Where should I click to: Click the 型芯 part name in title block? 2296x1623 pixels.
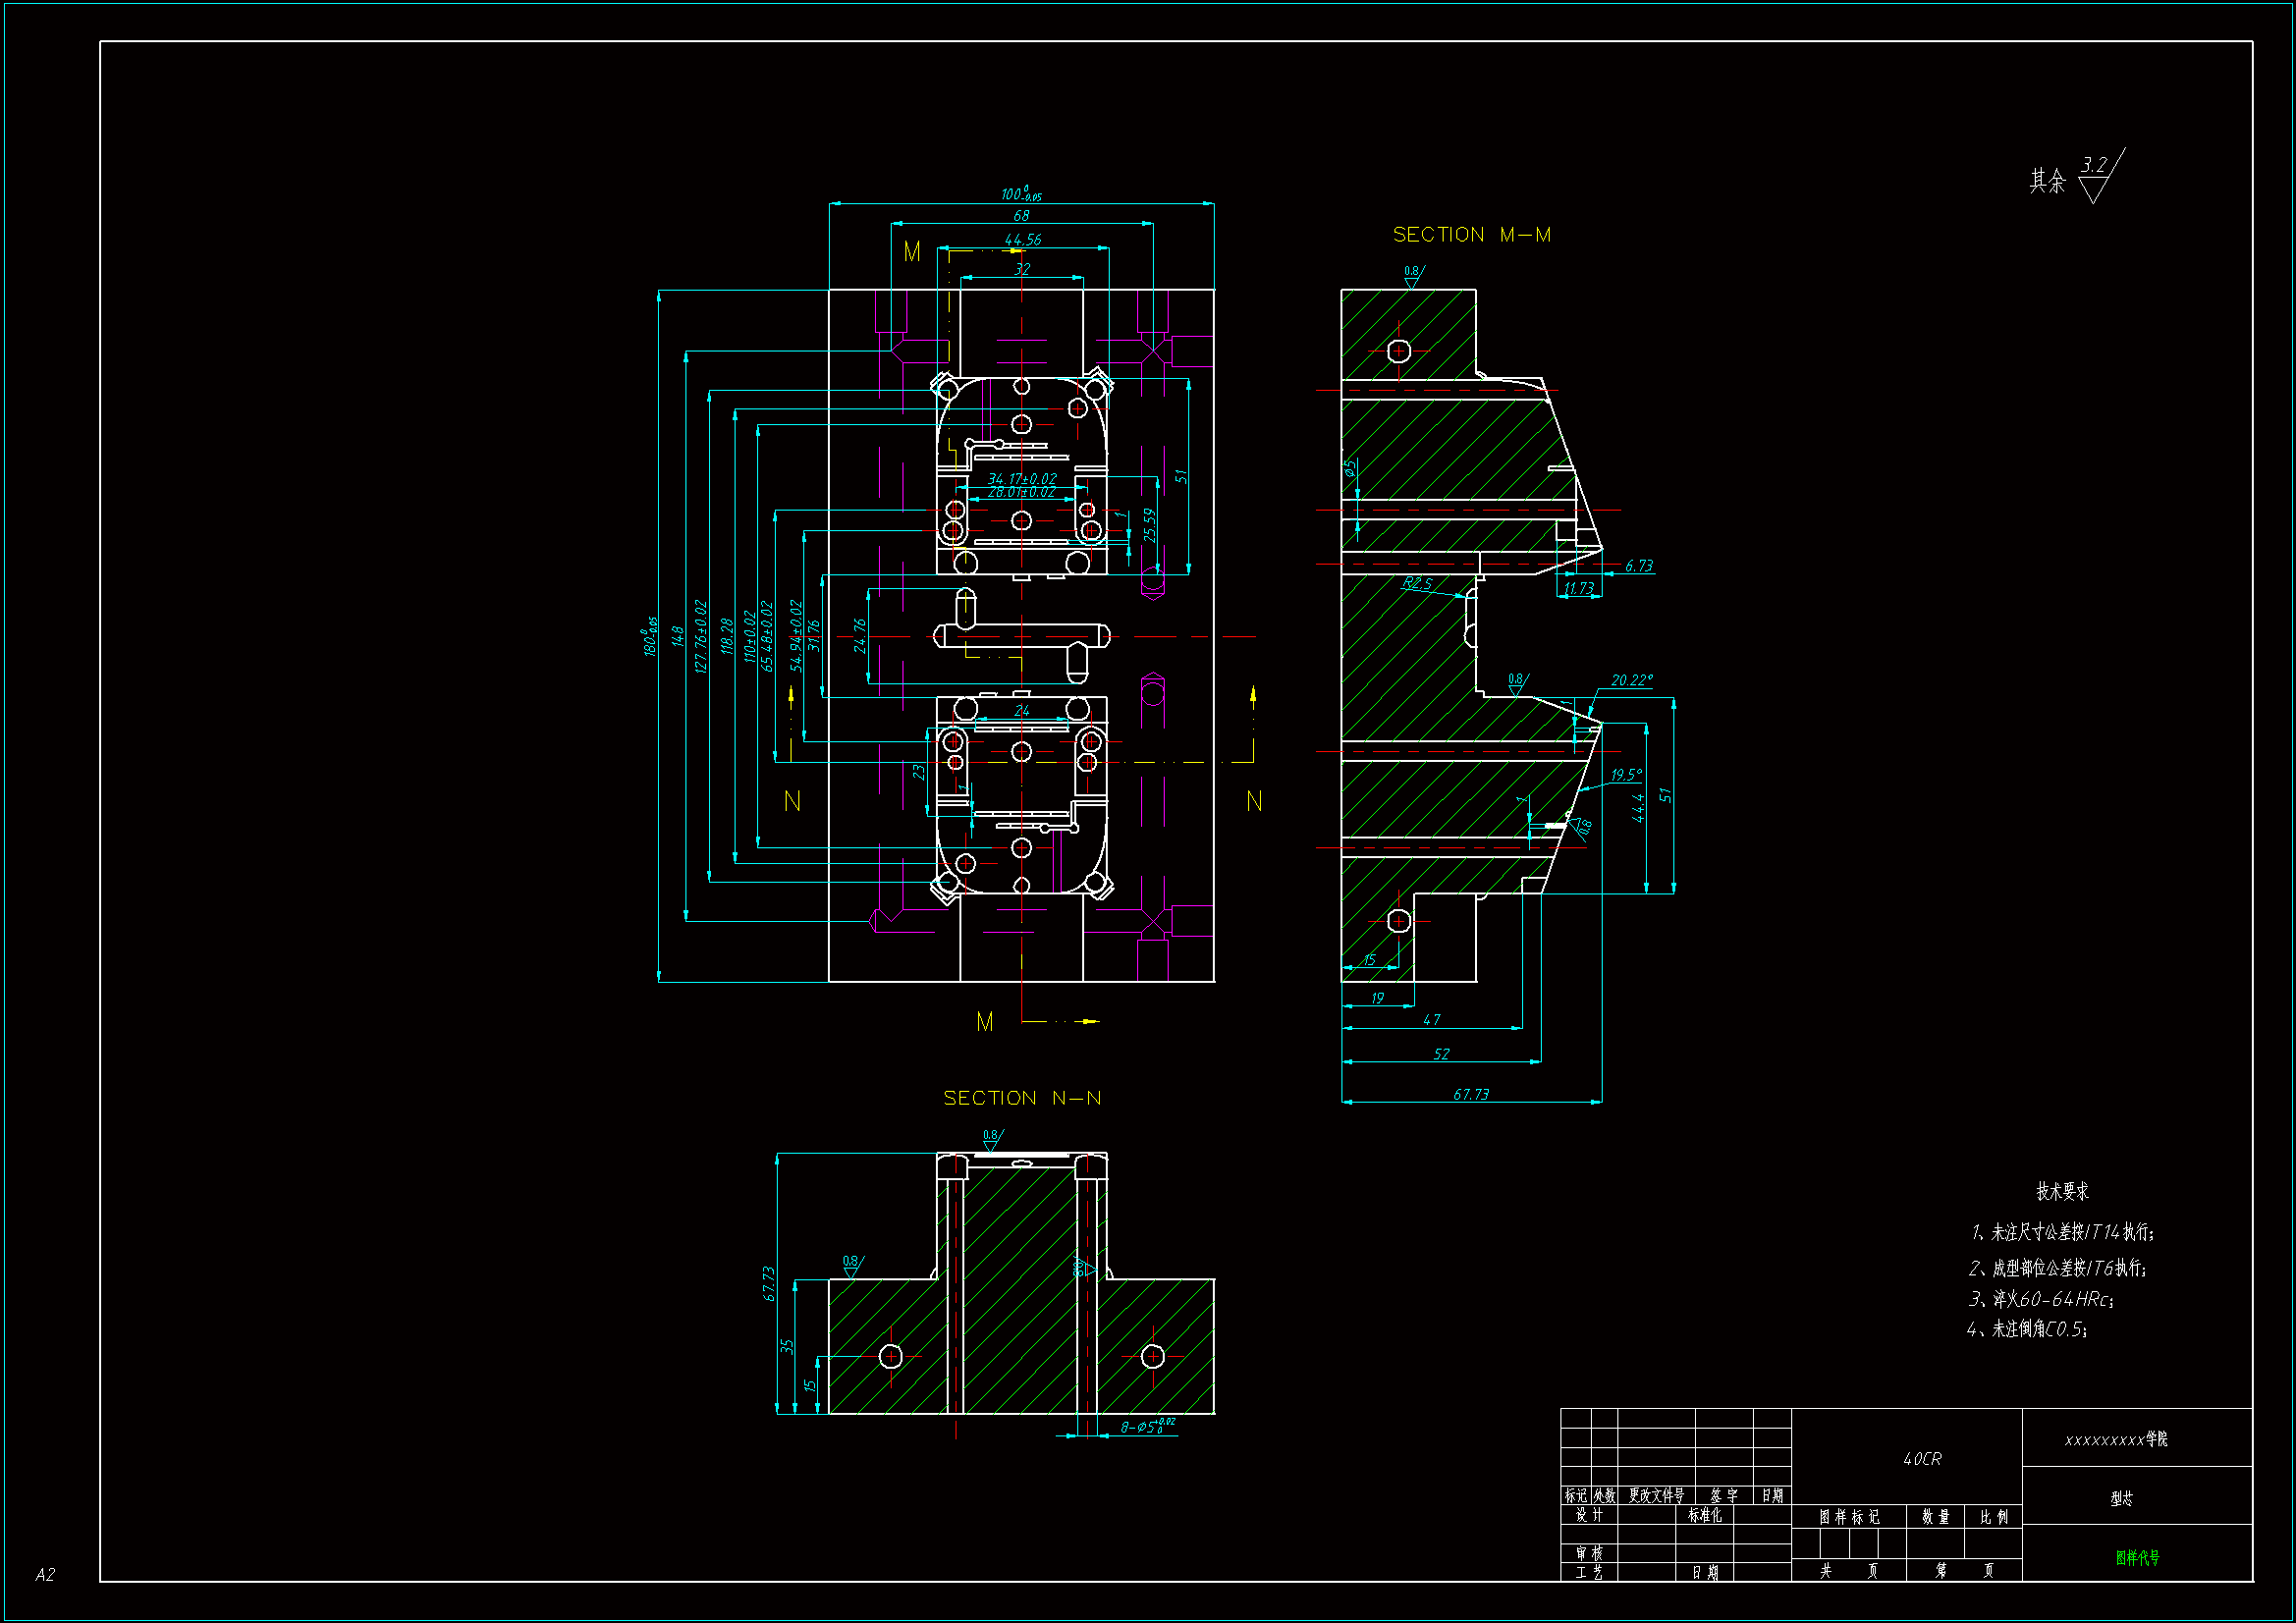[2121, 1498]
